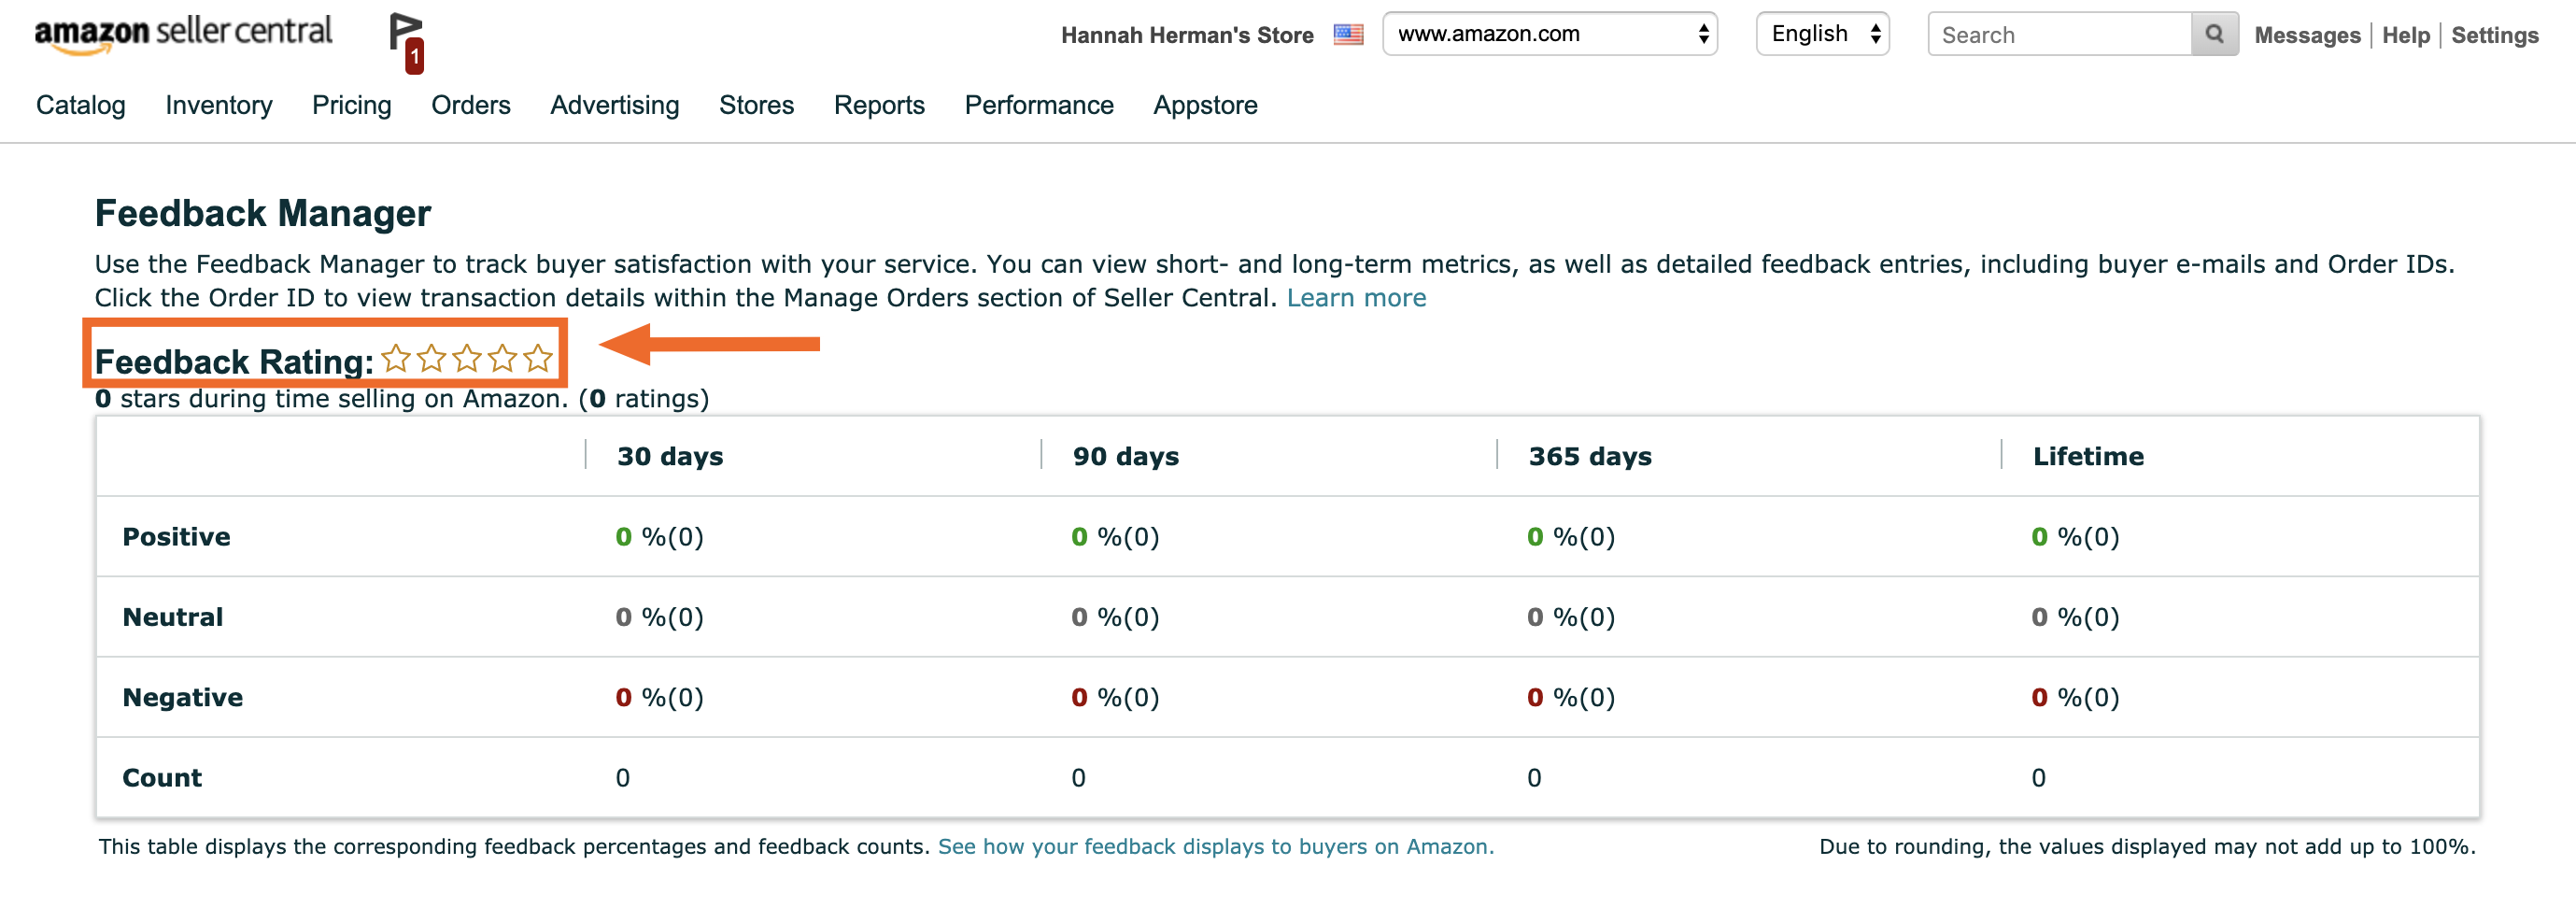This screenshot has height=908, width=2576.
Task: Open the English language dropdown
Action: click(1822, 34)
